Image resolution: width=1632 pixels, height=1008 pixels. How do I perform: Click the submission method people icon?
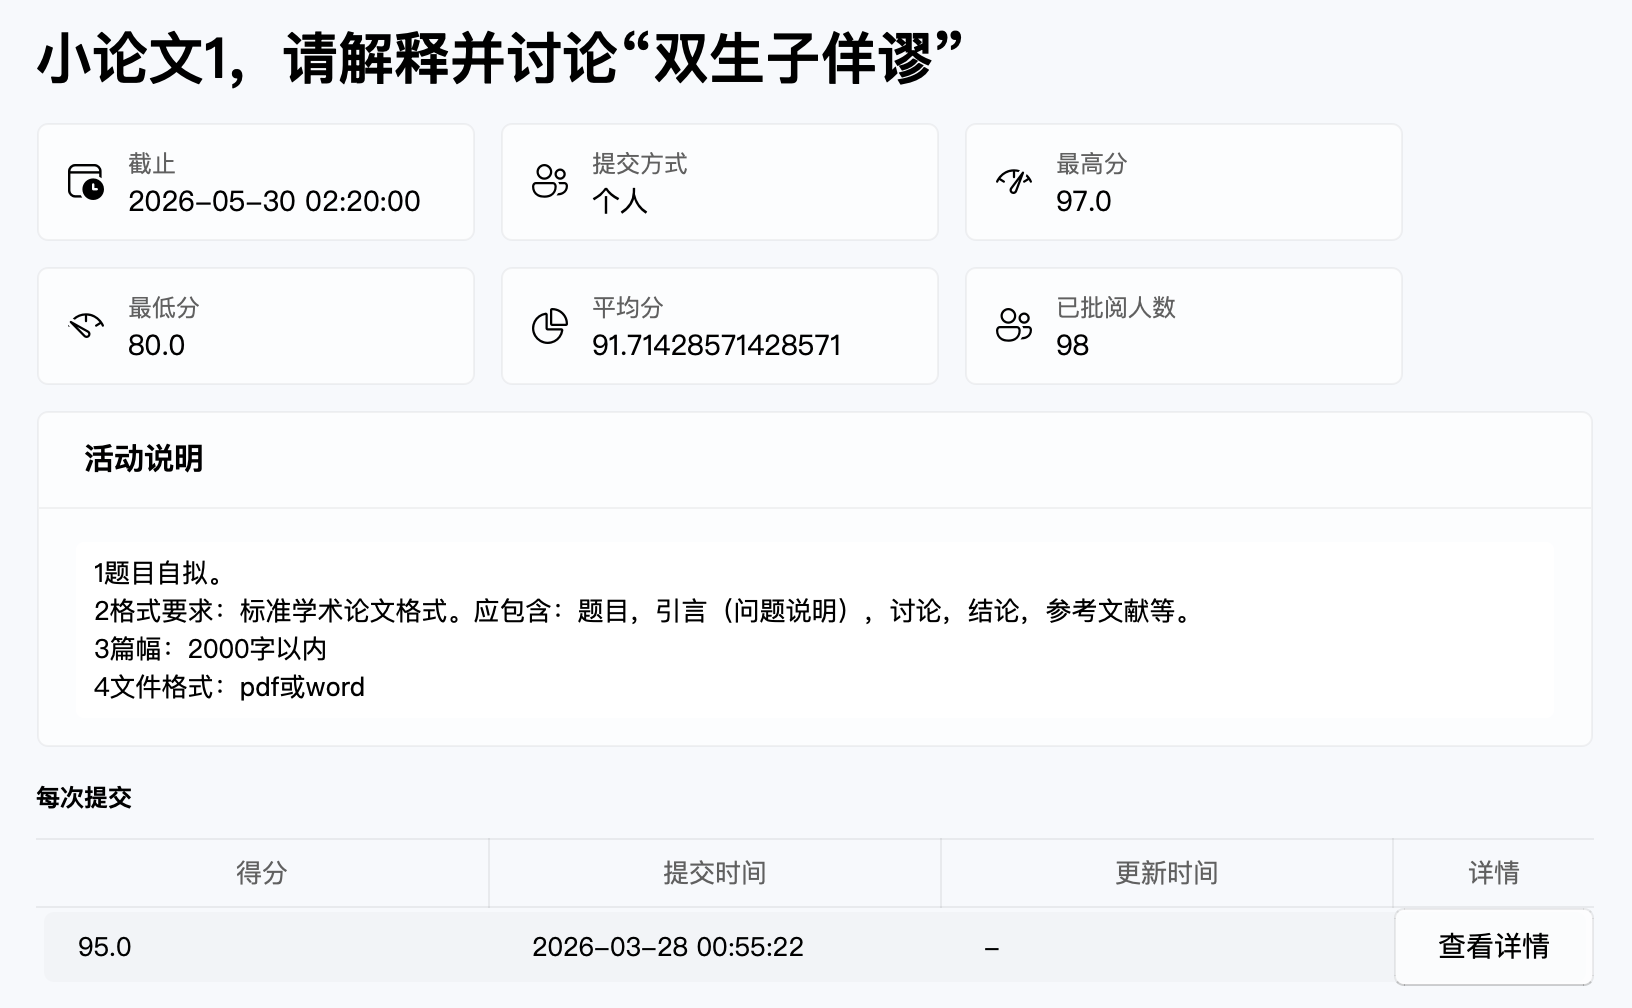pyautogui.click(x=550, y=182)
